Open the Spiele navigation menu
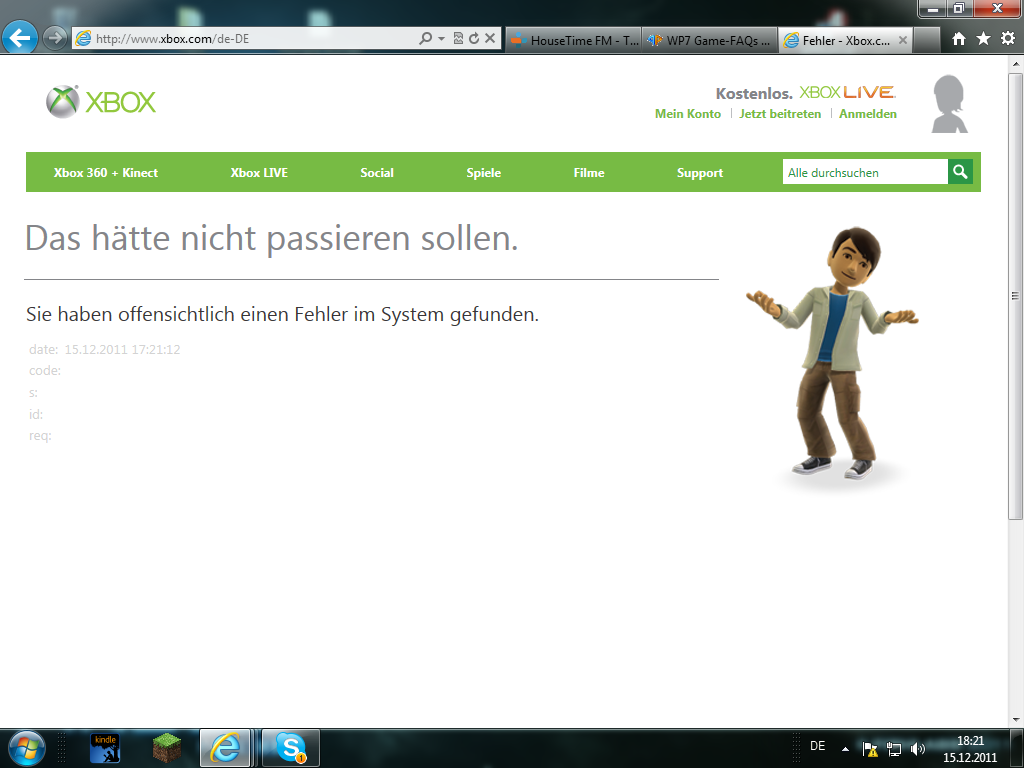 (484, 172)
